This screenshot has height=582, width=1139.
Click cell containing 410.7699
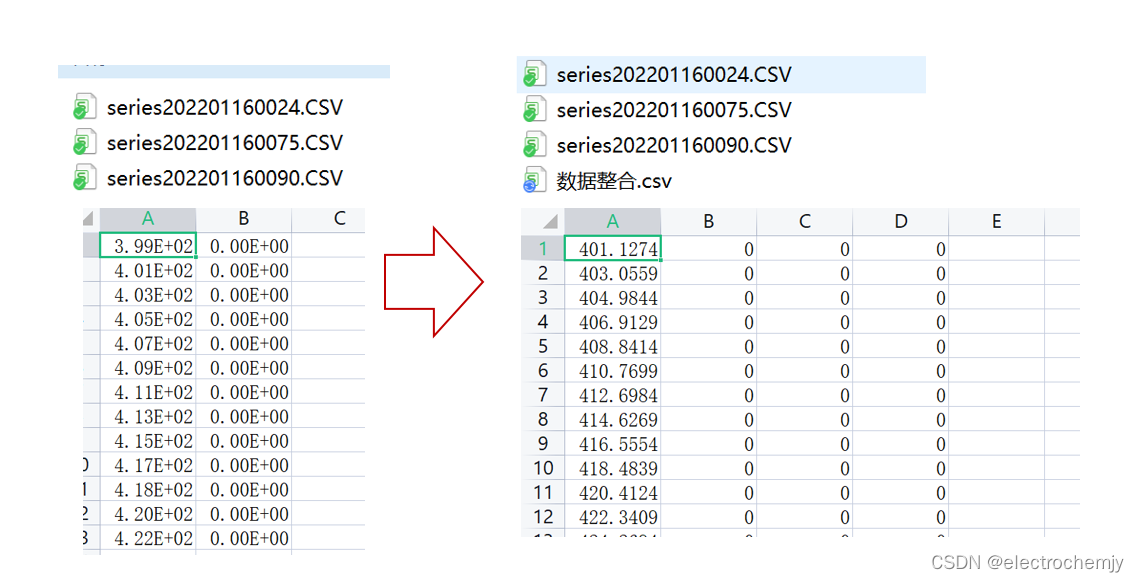(x=612, y=371)
